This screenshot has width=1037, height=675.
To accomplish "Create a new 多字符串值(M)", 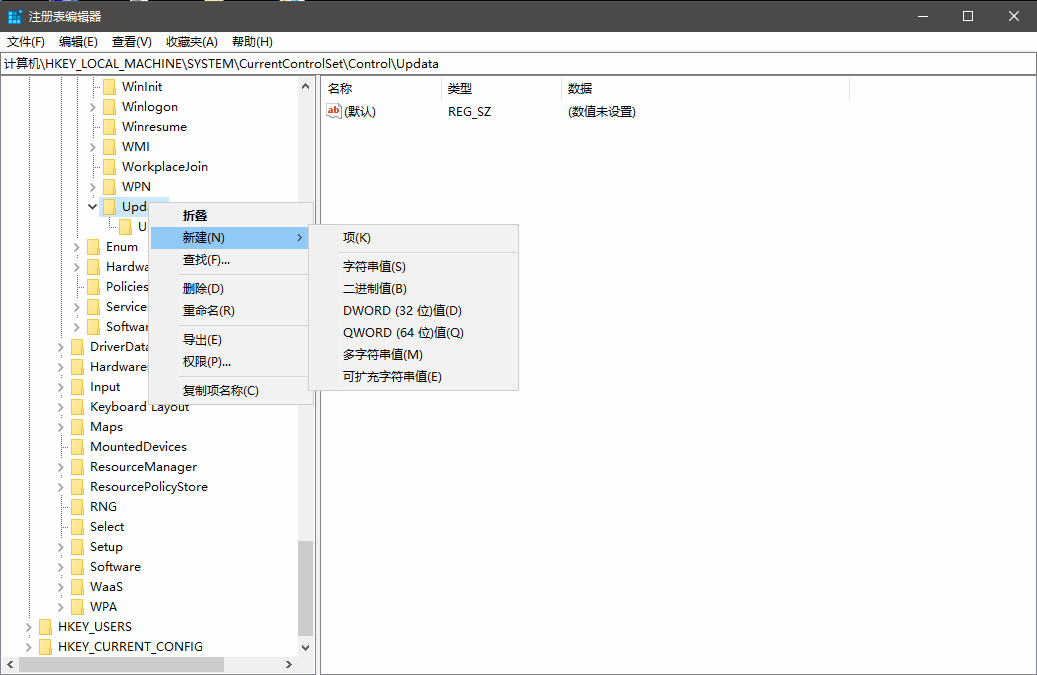I will pos(413,354).
